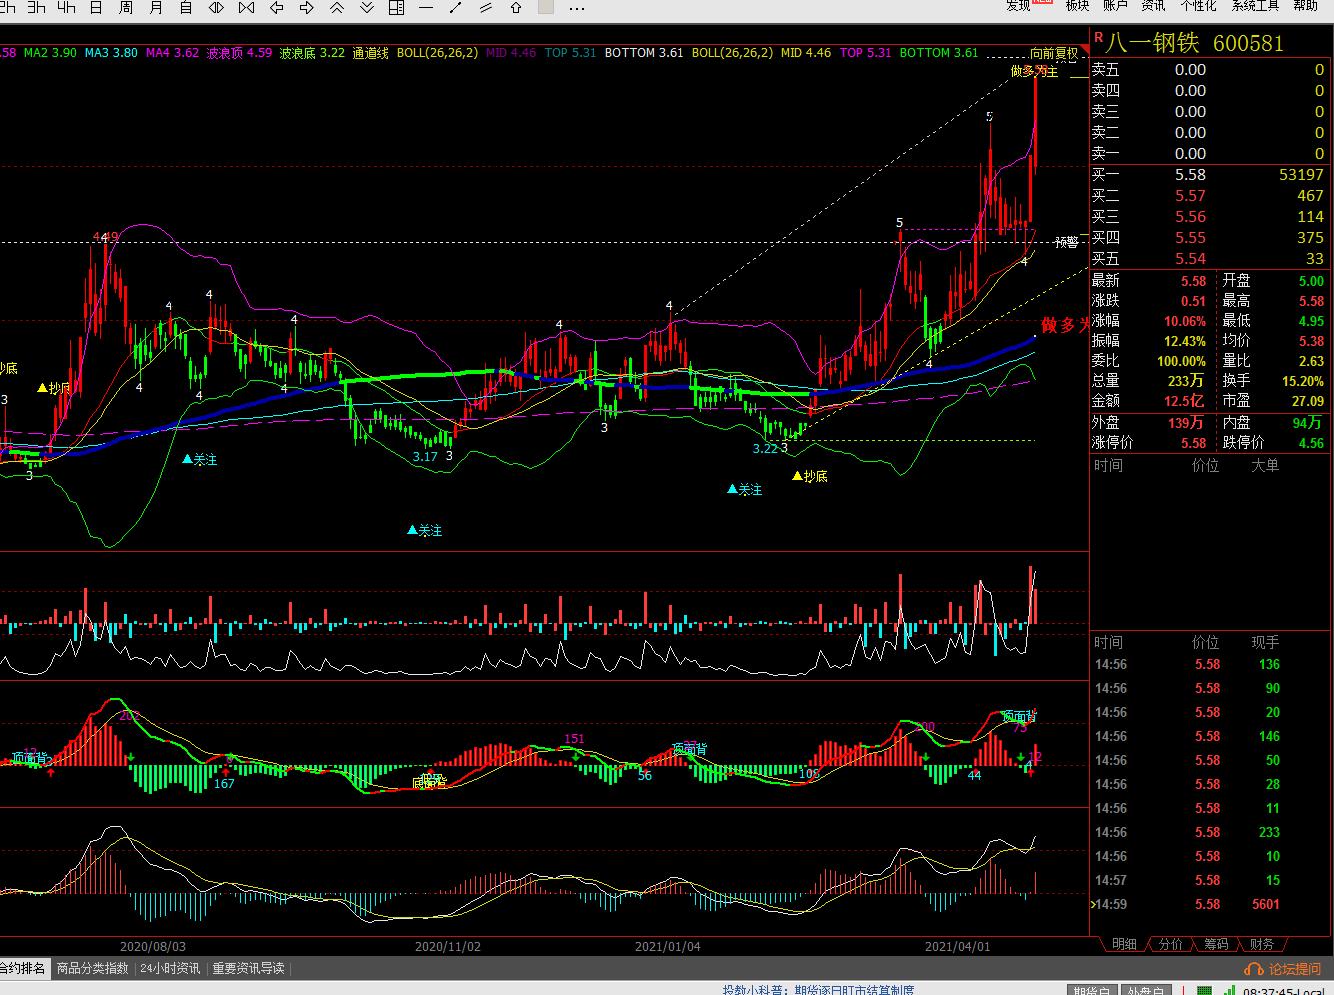Toggle the split-panel layout icon
Viewport: 1334px width, 995px height.
(x=396, y=7)
